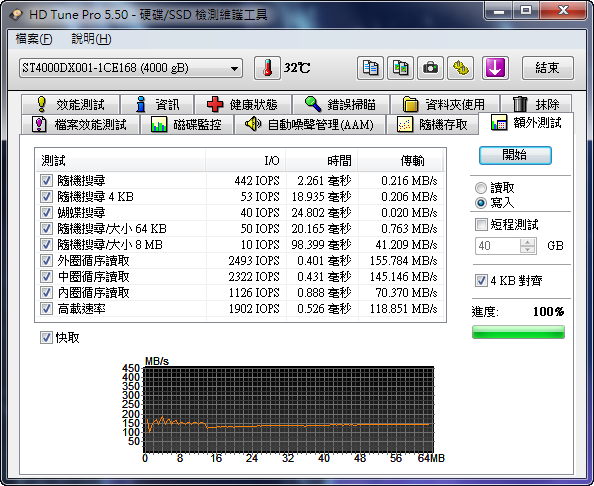
Task: Click the 結束 exit button
Action: tap(547, 68)
